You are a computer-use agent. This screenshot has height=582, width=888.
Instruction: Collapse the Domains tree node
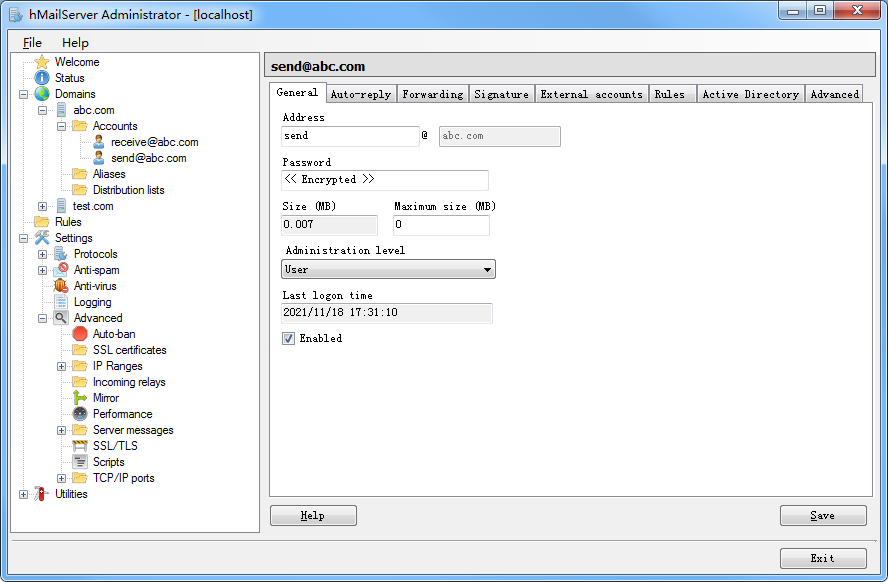pos(23,94)
